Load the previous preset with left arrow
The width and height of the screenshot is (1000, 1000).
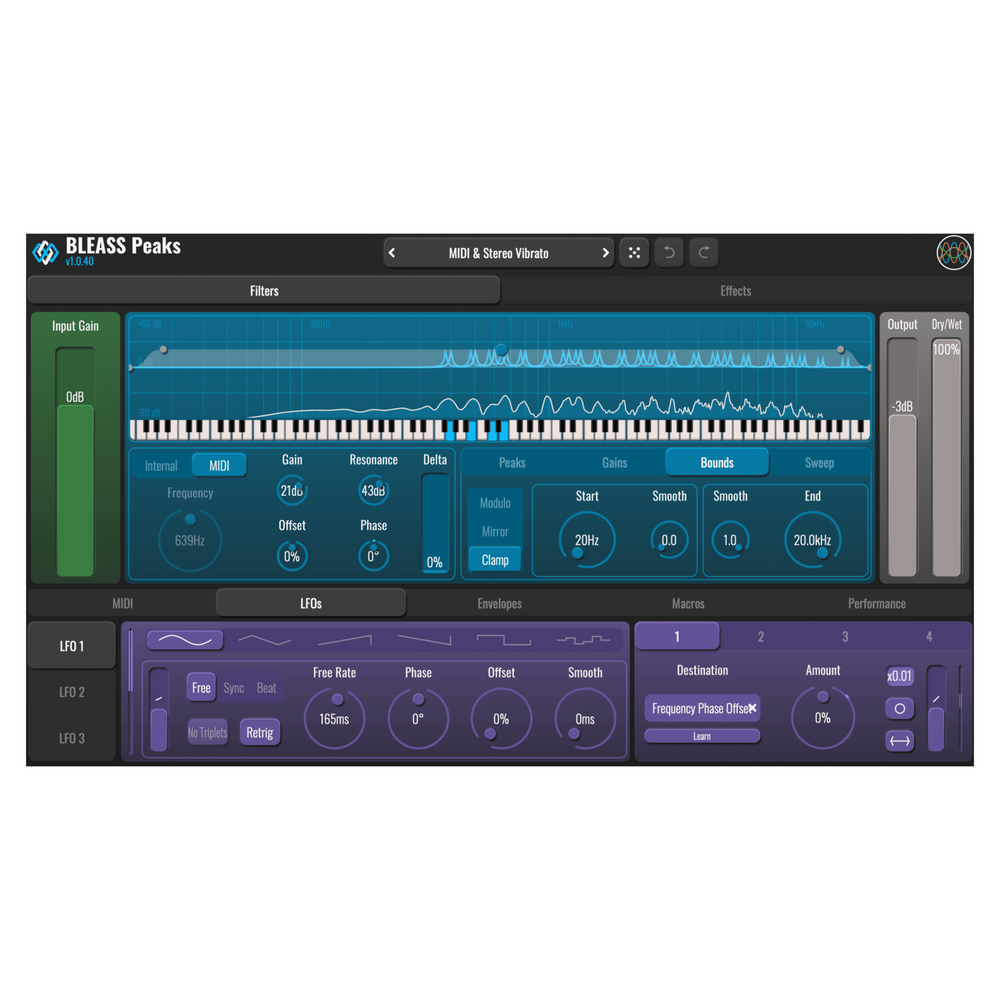[392, 253]
